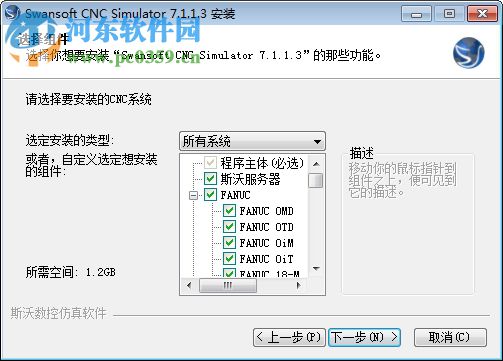Click the title bar Swansoft app icon

pyautogui.click(x=13, y=13)
